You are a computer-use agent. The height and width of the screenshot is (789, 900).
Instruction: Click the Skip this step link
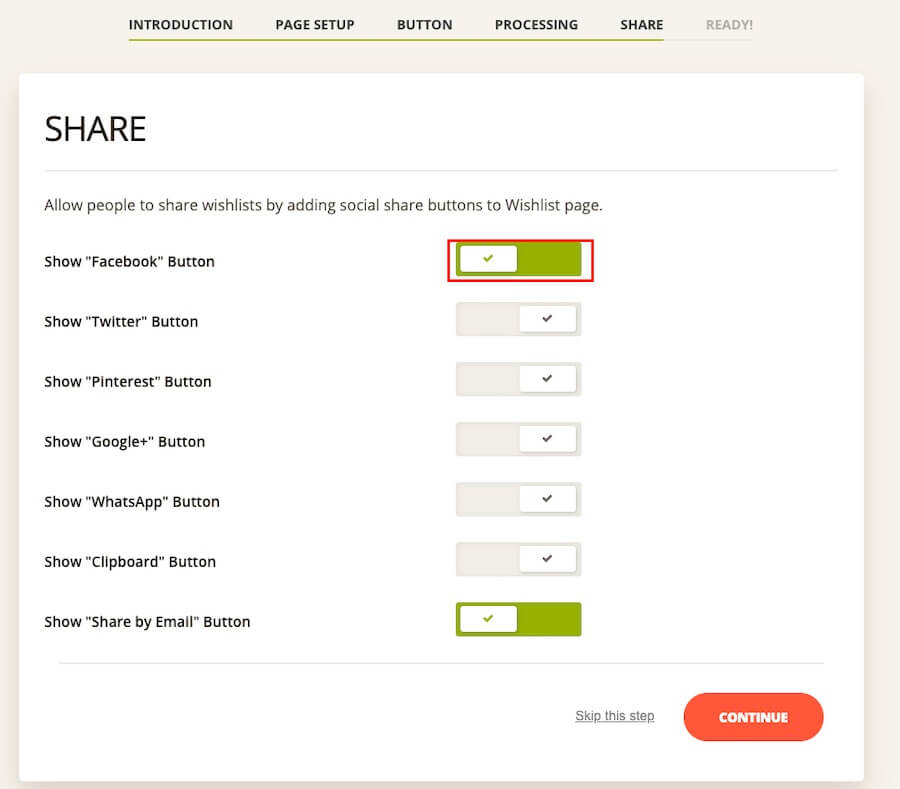614,716
